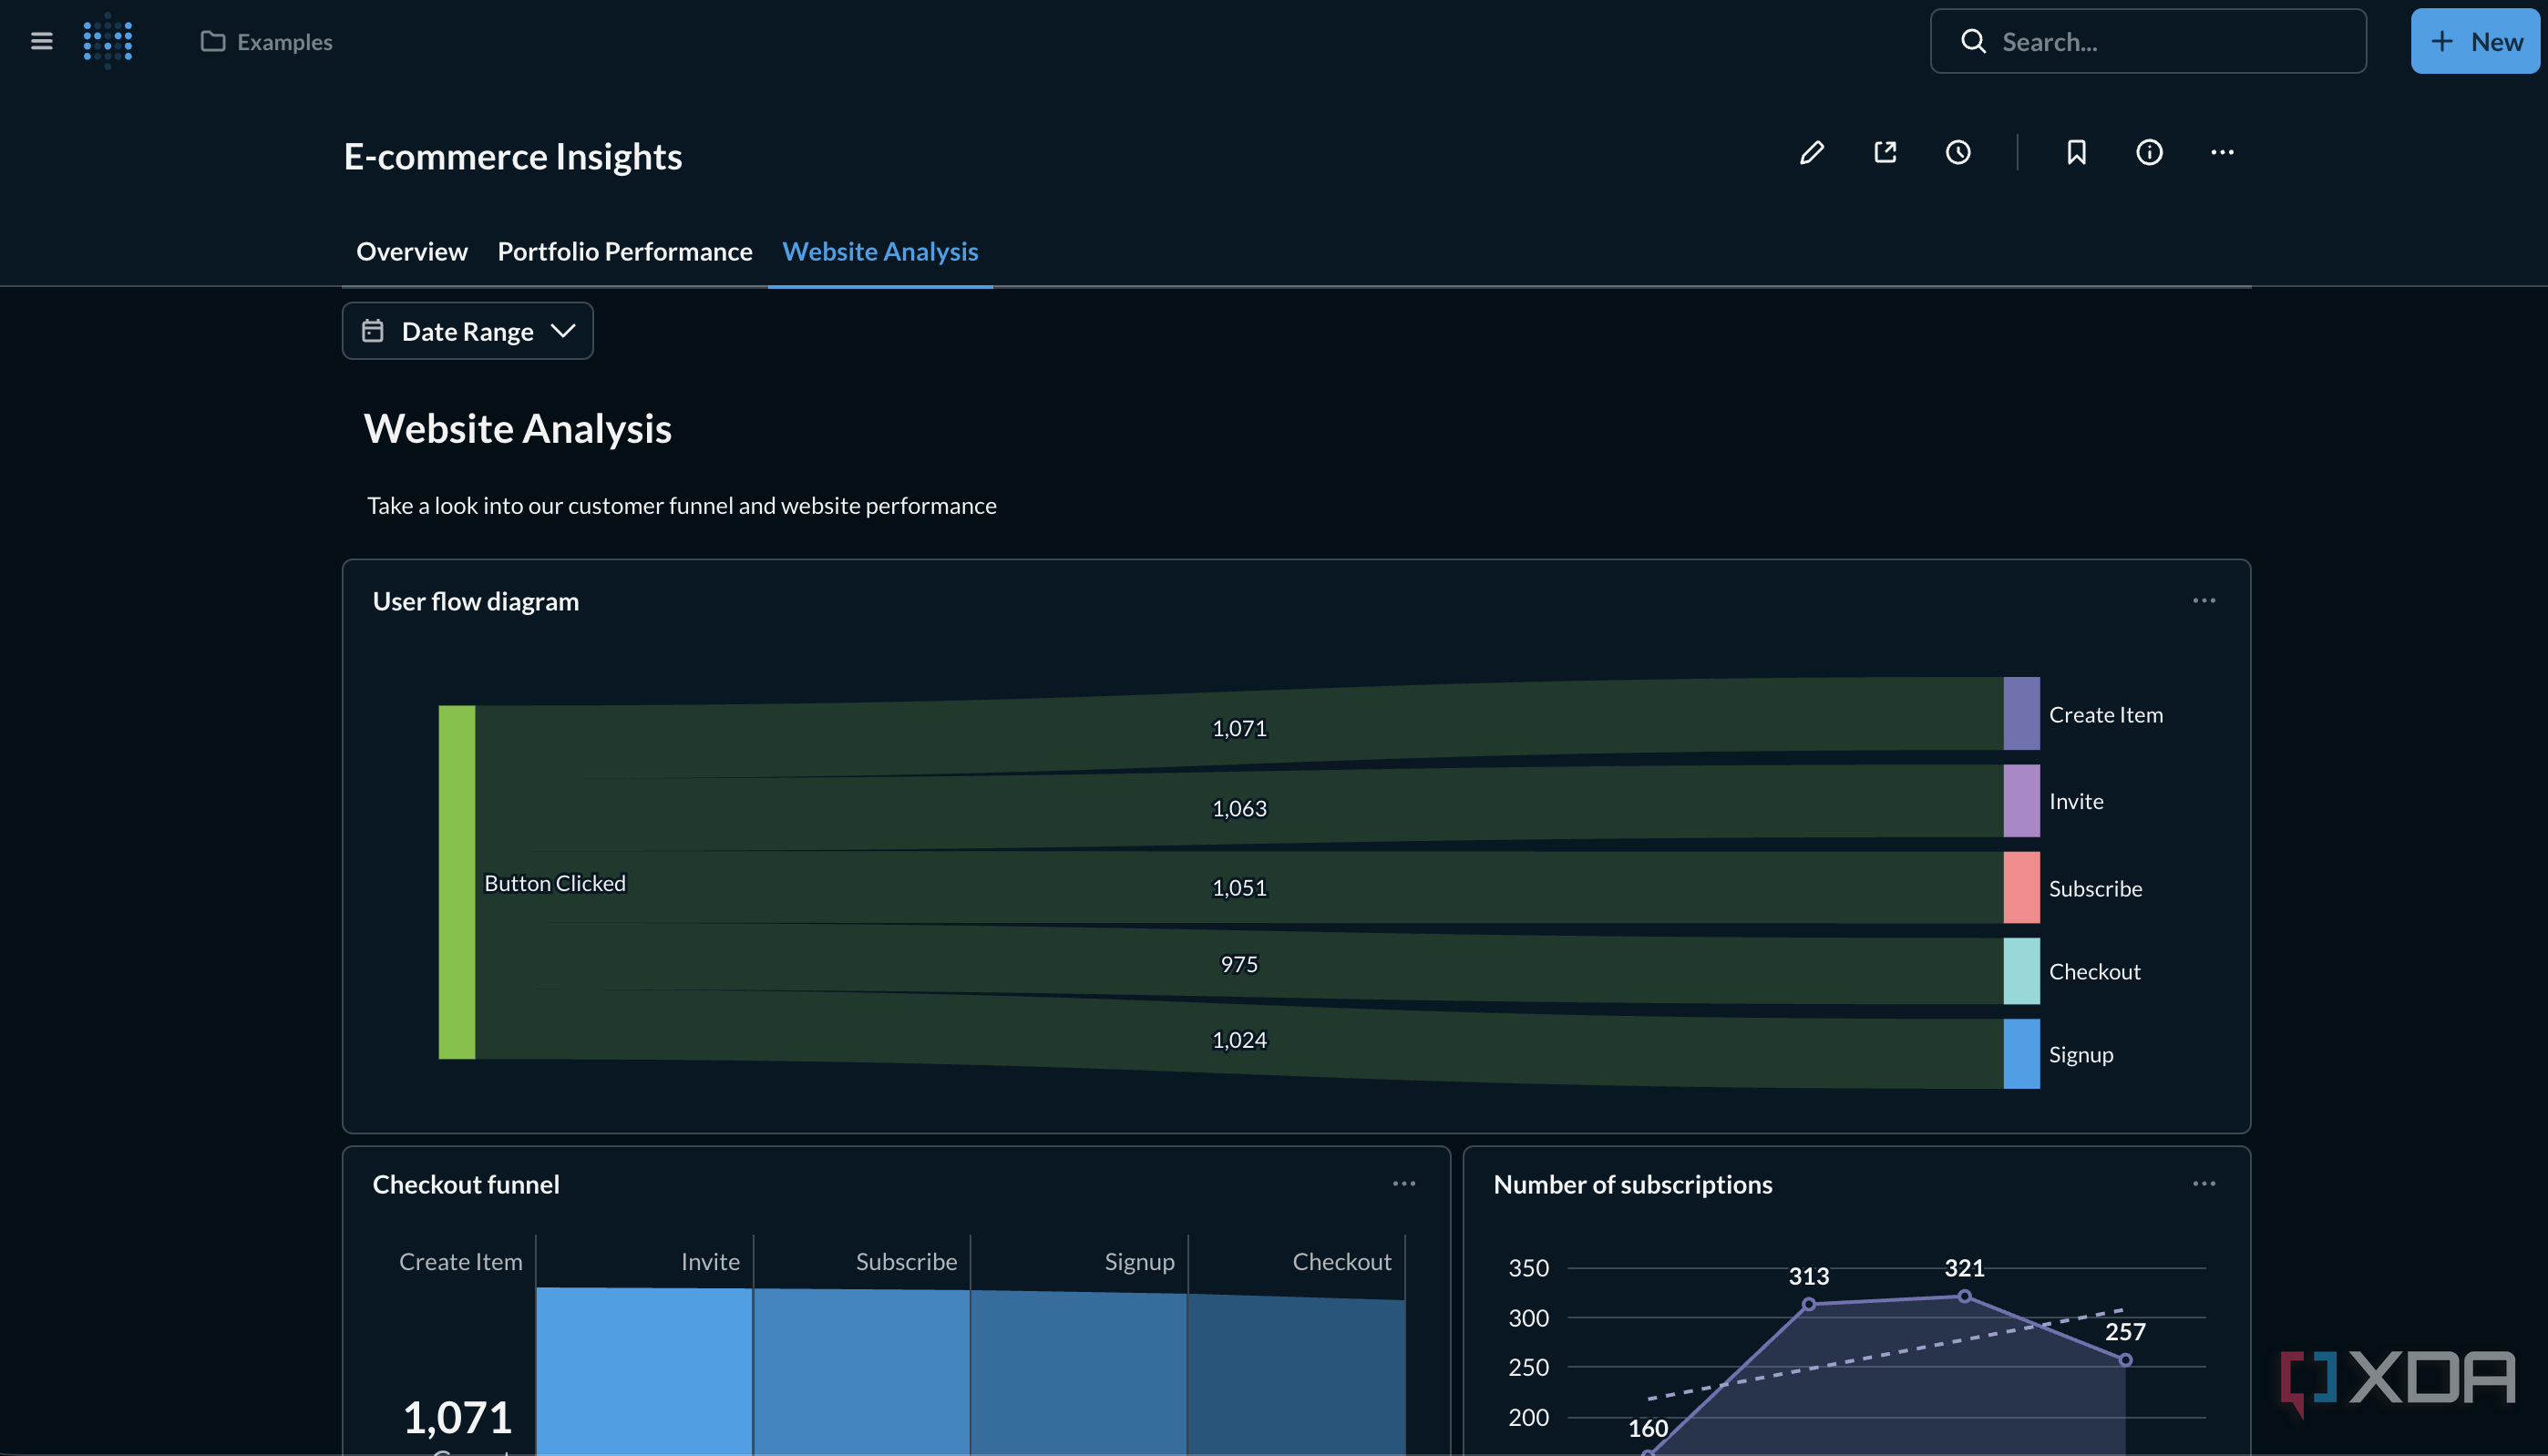Edit the dashboard with pencil icon
Image resolution: width=2548 pixels, height=1456 pixels.
coord(1812,152)
